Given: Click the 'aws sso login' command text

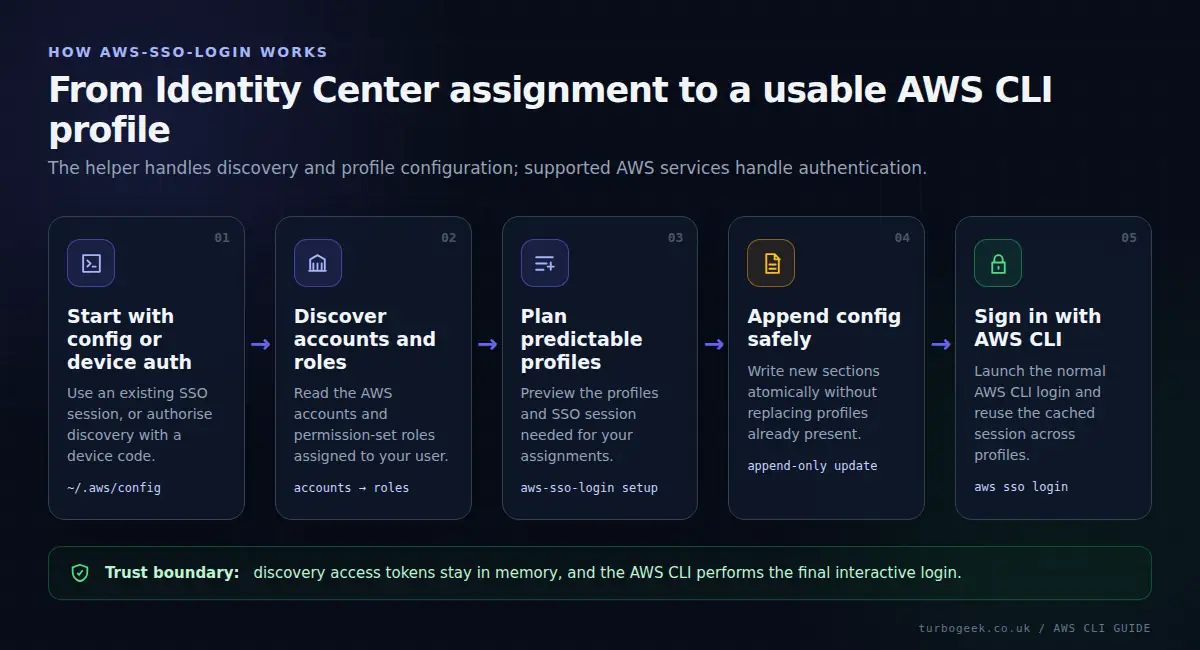Looking at the screenshot, I should [1021, 487].
